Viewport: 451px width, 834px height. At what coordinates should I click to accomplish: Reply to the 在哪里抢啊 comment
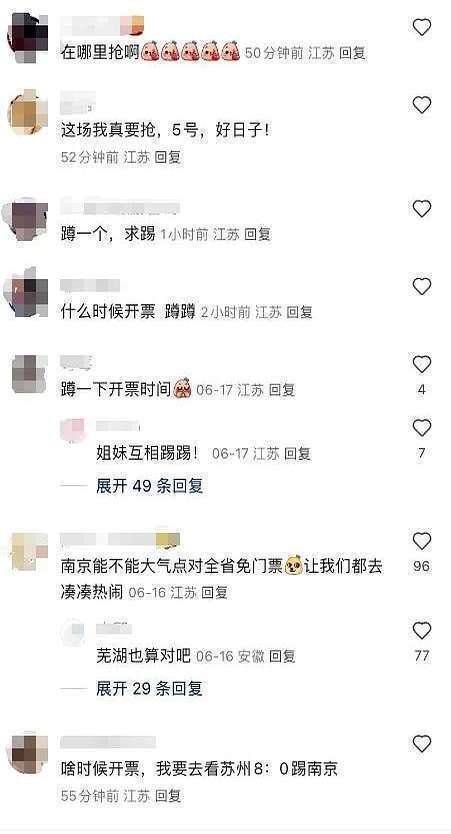tap(352, 53)
